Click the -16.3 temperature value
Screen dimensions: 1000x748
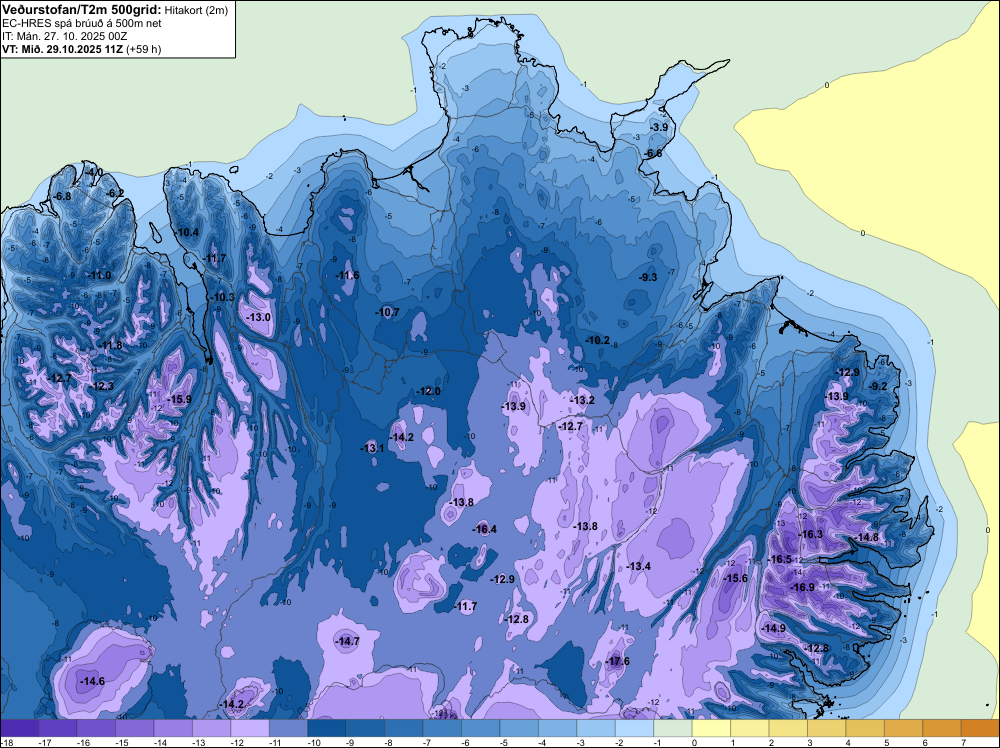pyautogui.click(x=811, y=534)
